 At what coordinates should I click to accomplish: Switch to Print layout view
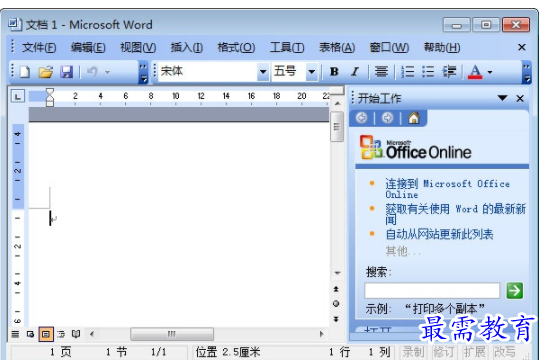coord(46,334)
